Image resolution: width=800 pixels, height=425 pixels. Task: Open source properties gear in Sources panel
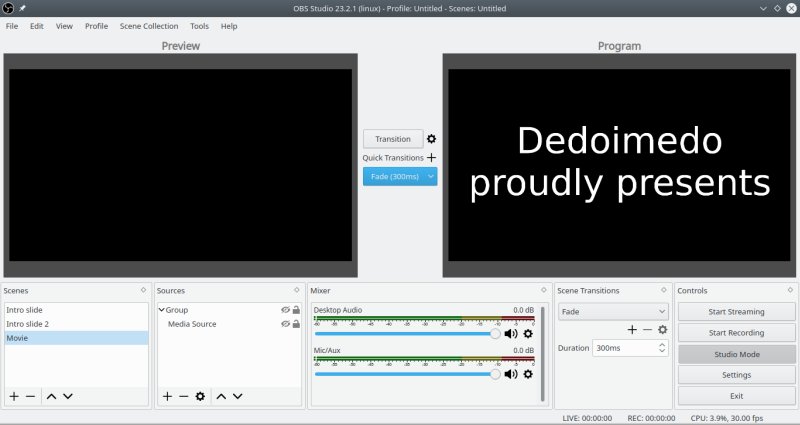tap(200, 397)
